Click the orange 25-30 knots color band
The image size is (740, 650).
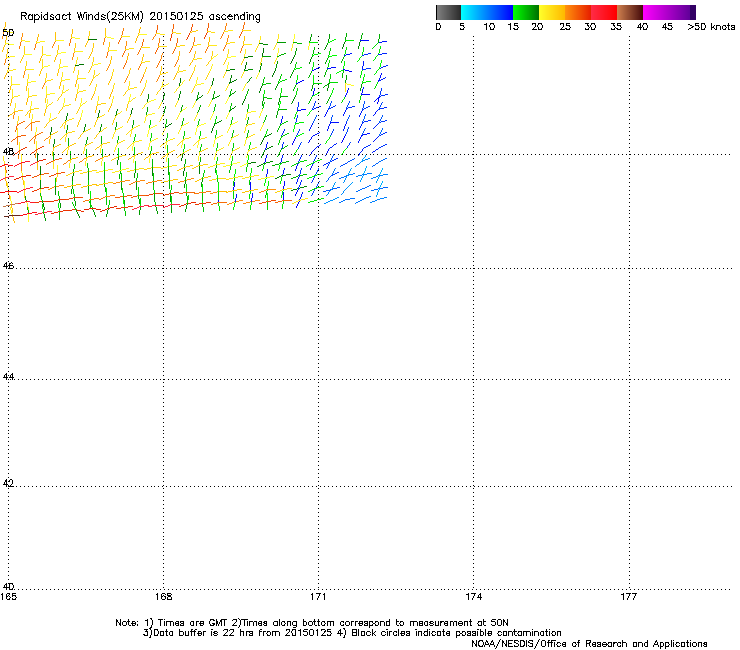point(578,12)
